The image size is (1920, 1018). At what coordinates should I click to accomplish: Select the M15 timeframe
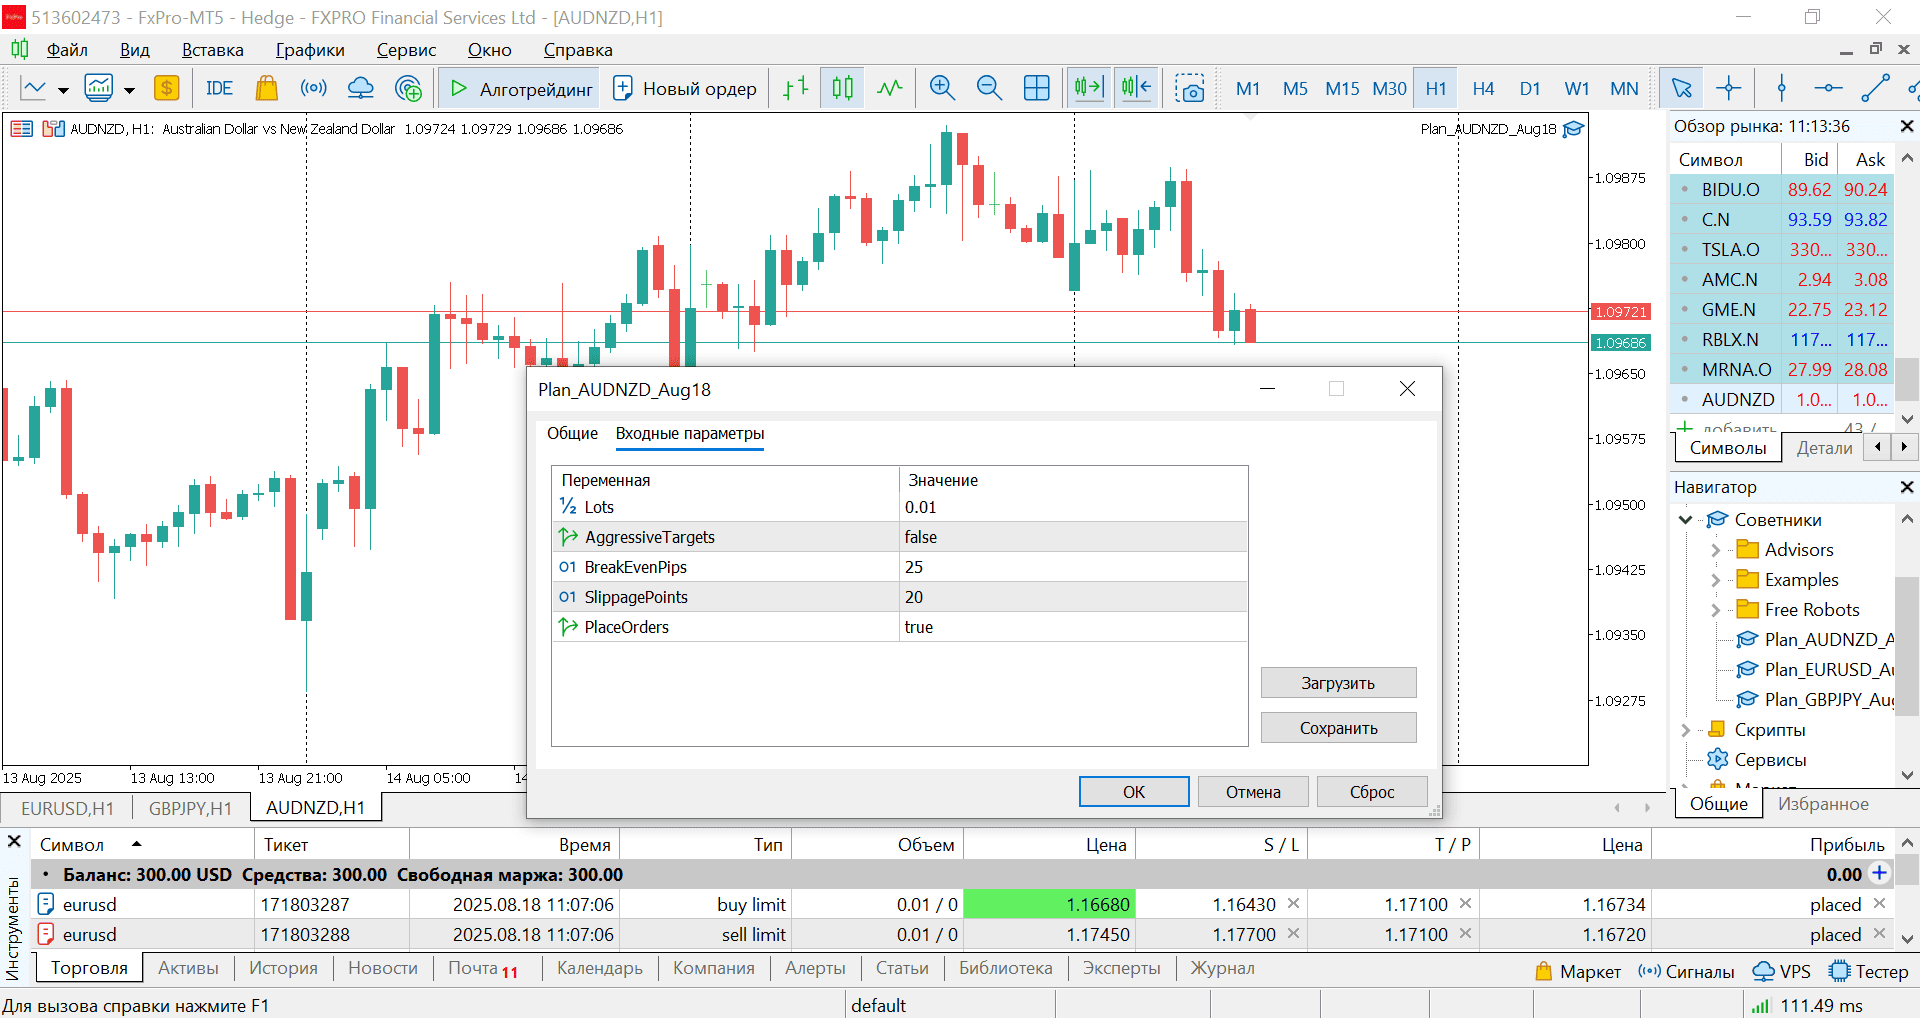(1342, 88)
